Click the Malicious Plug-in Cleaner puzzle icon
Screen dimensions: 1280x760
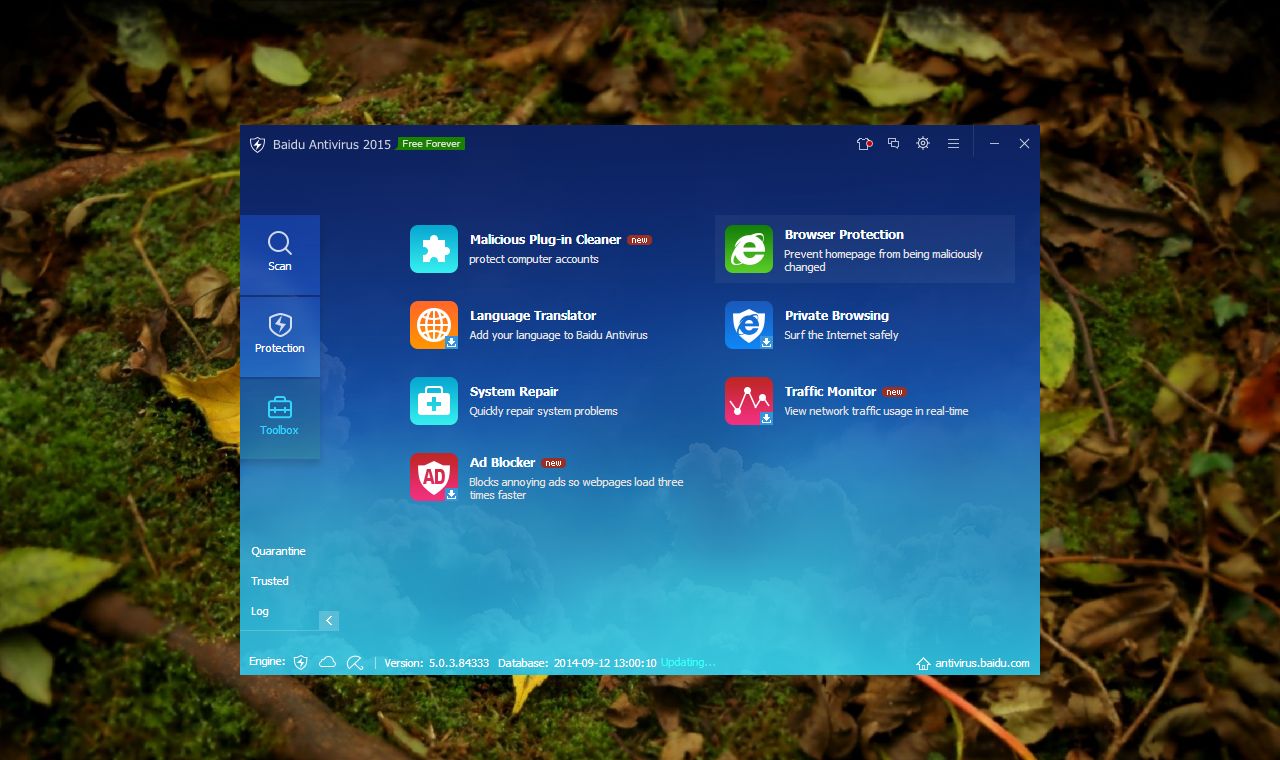(434, 249)
